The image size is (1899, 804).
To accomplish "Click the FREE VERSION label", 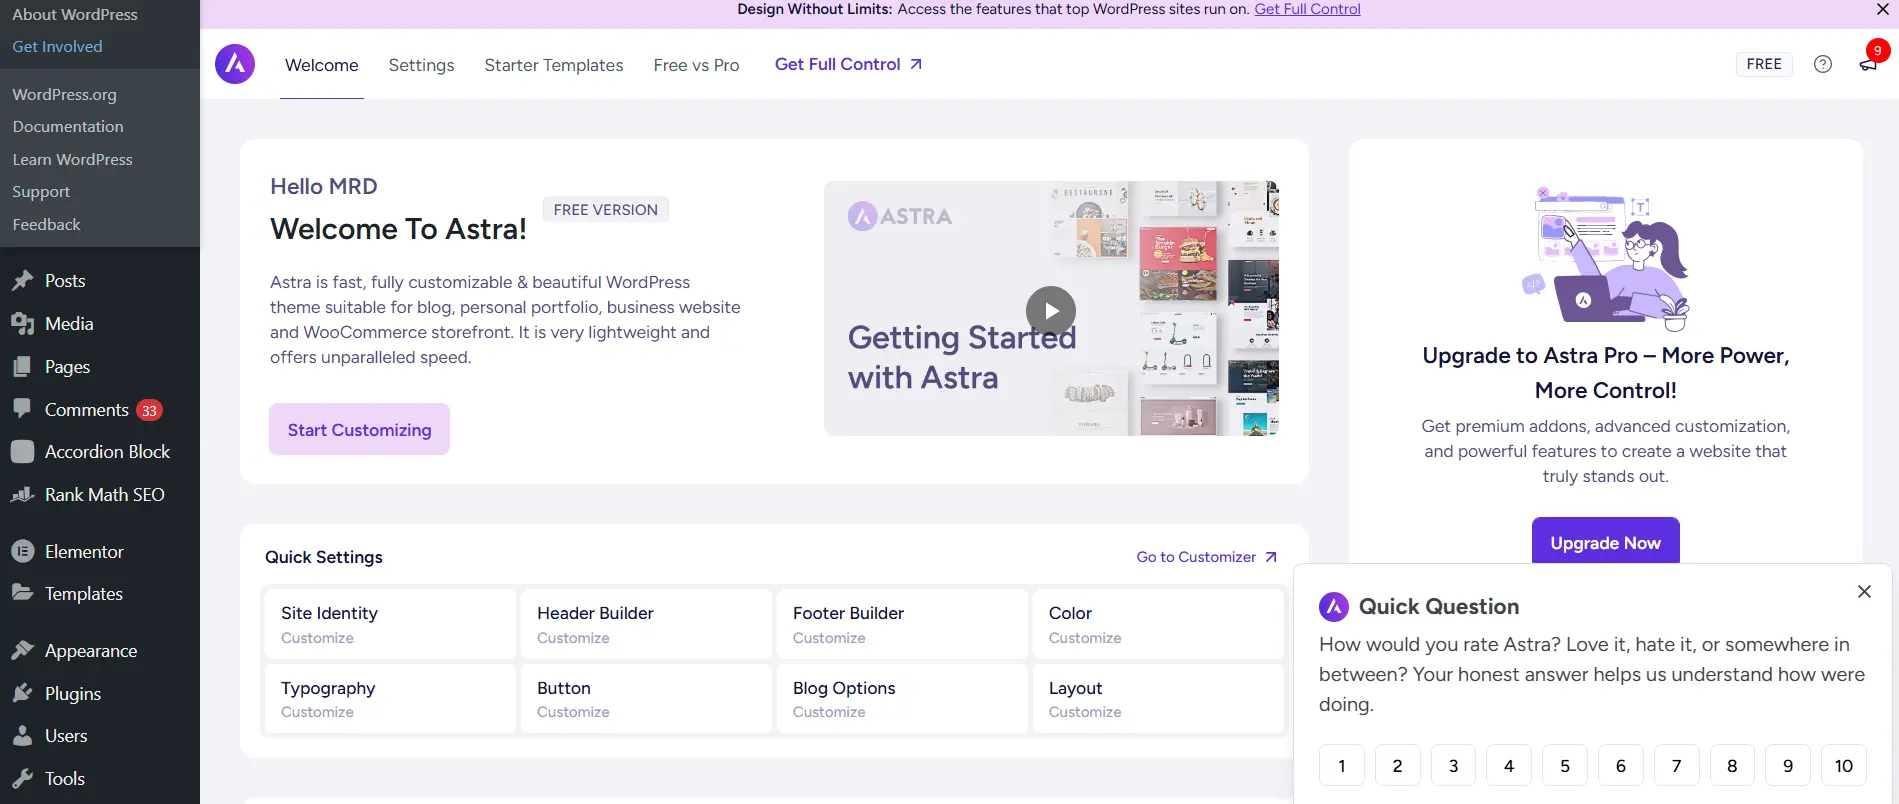I will point(606,210).
